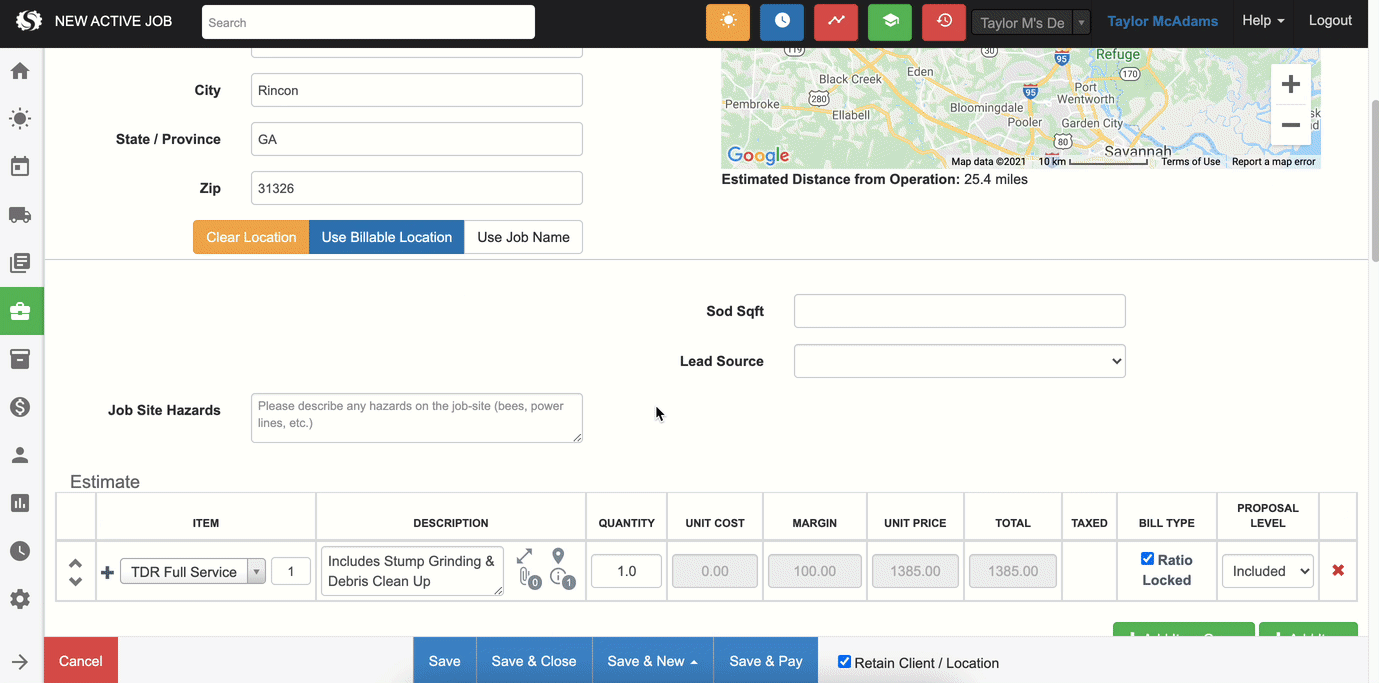Screen dimensions: 1379x683
Task: Click the red chart trends button
Action: click(x=835, y=22)
